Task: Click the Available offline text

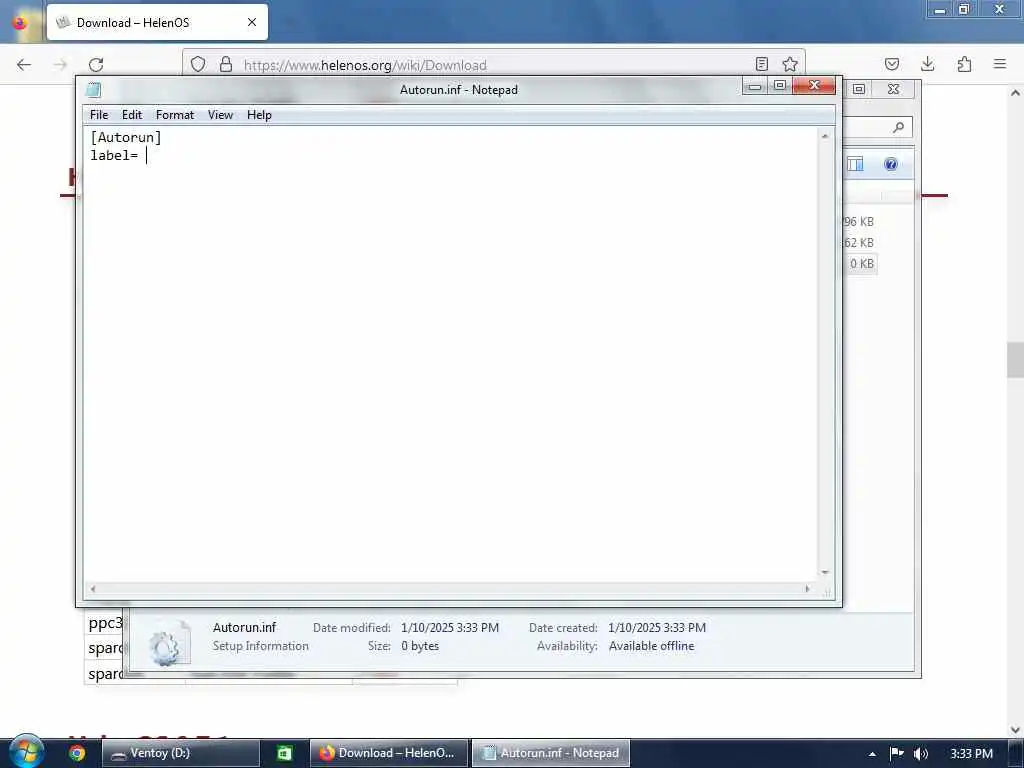Action: coord(652,646)
